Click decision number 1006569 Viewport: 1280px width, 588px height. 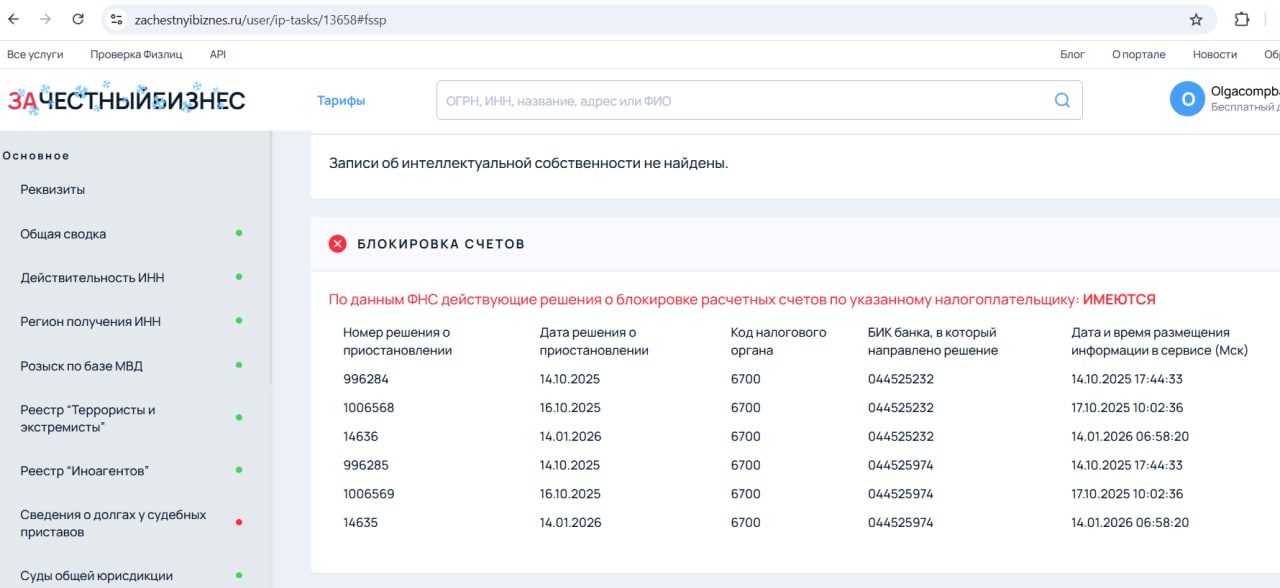click(x=369, y=494)
